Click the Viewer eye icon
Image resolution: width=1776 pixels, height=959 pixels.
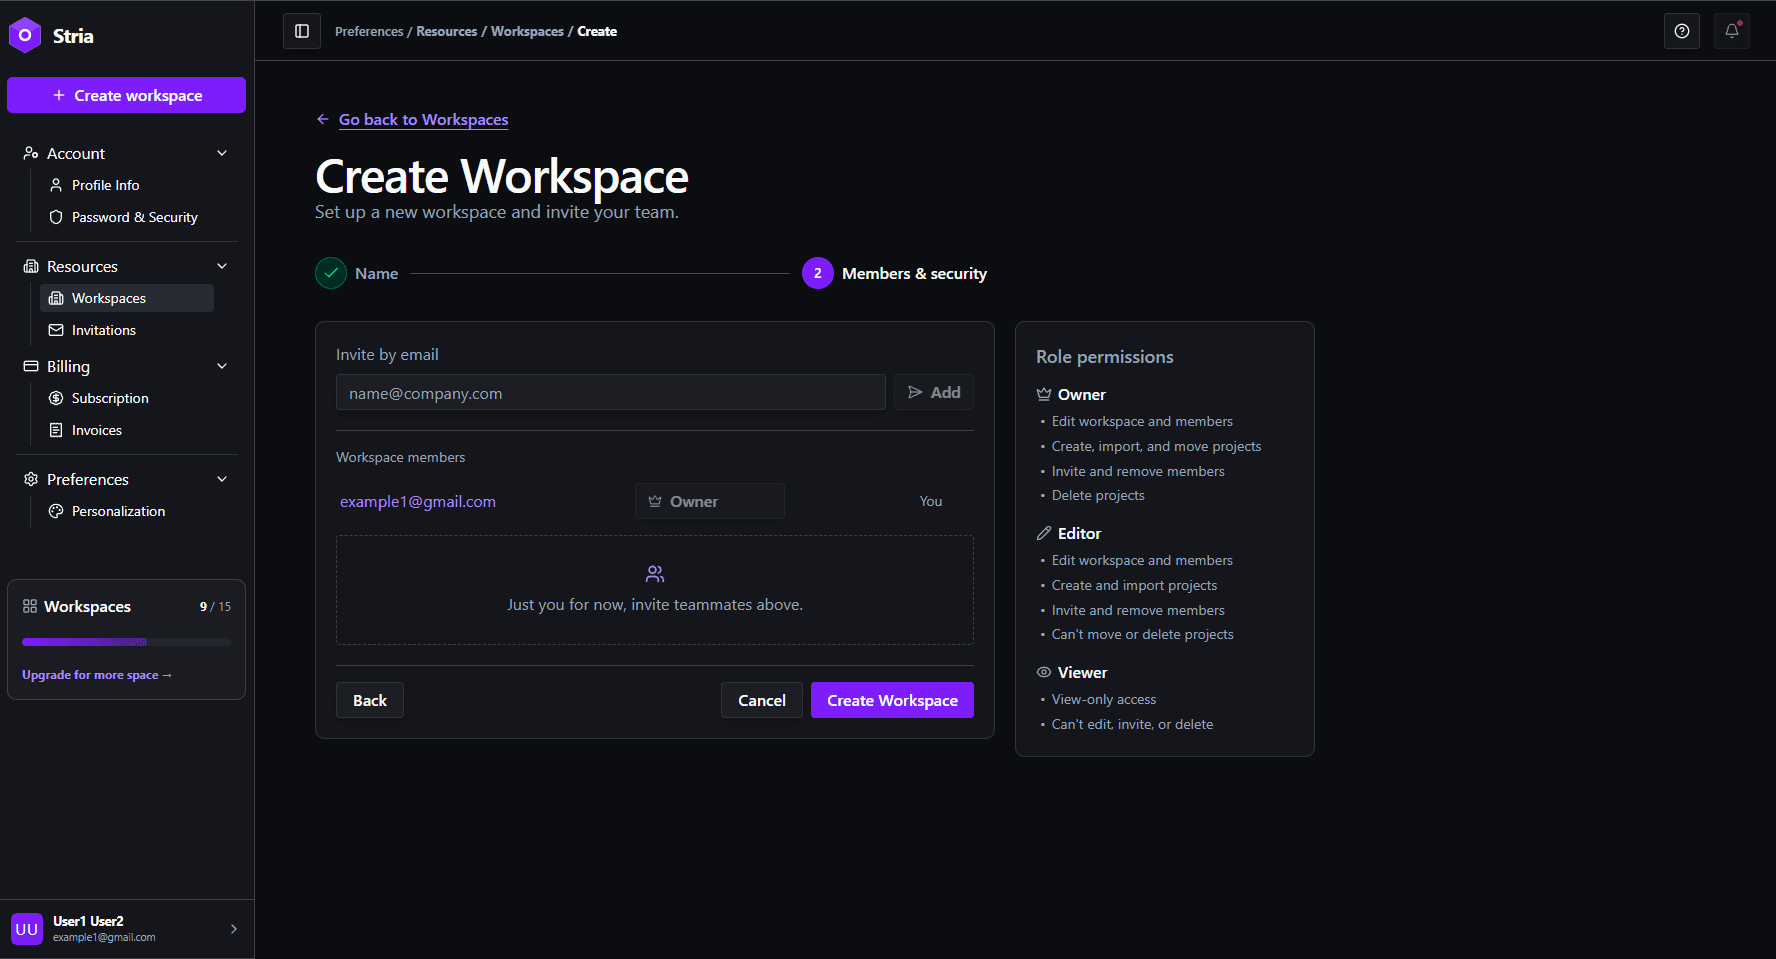(1044, 672)
